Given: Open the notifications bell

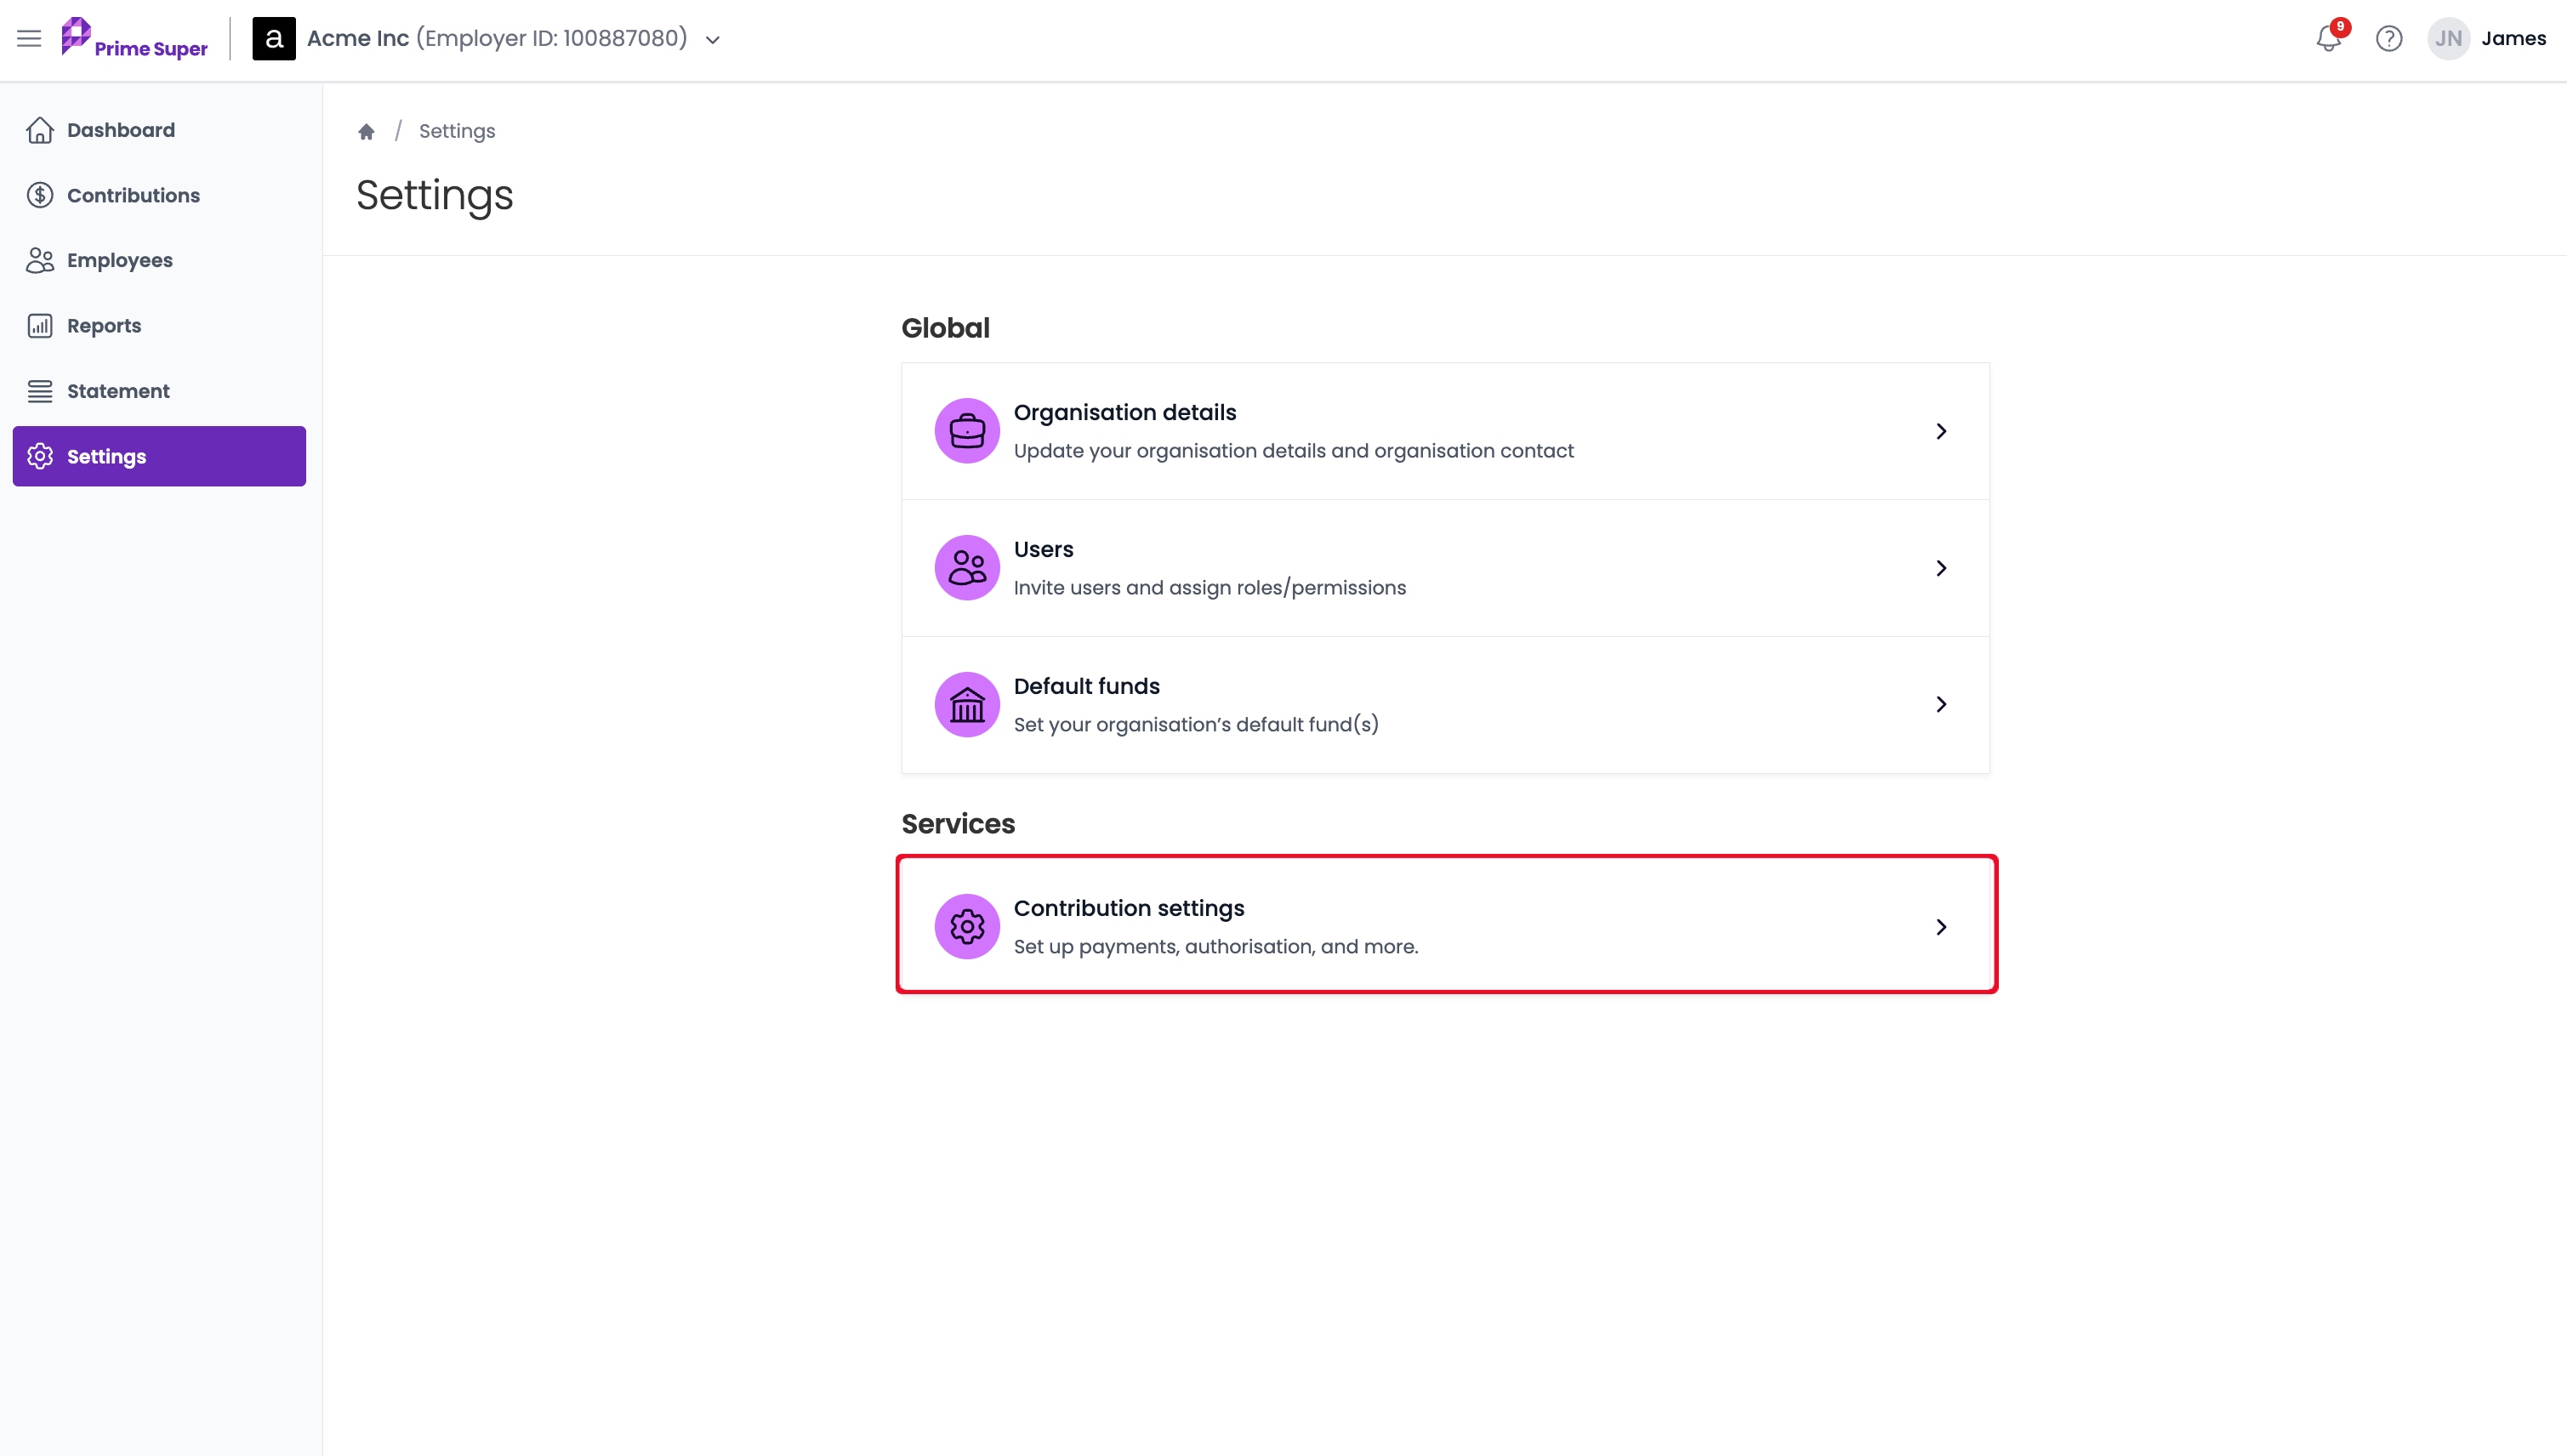Looking at the screenshot, I should pos(2329,39).
